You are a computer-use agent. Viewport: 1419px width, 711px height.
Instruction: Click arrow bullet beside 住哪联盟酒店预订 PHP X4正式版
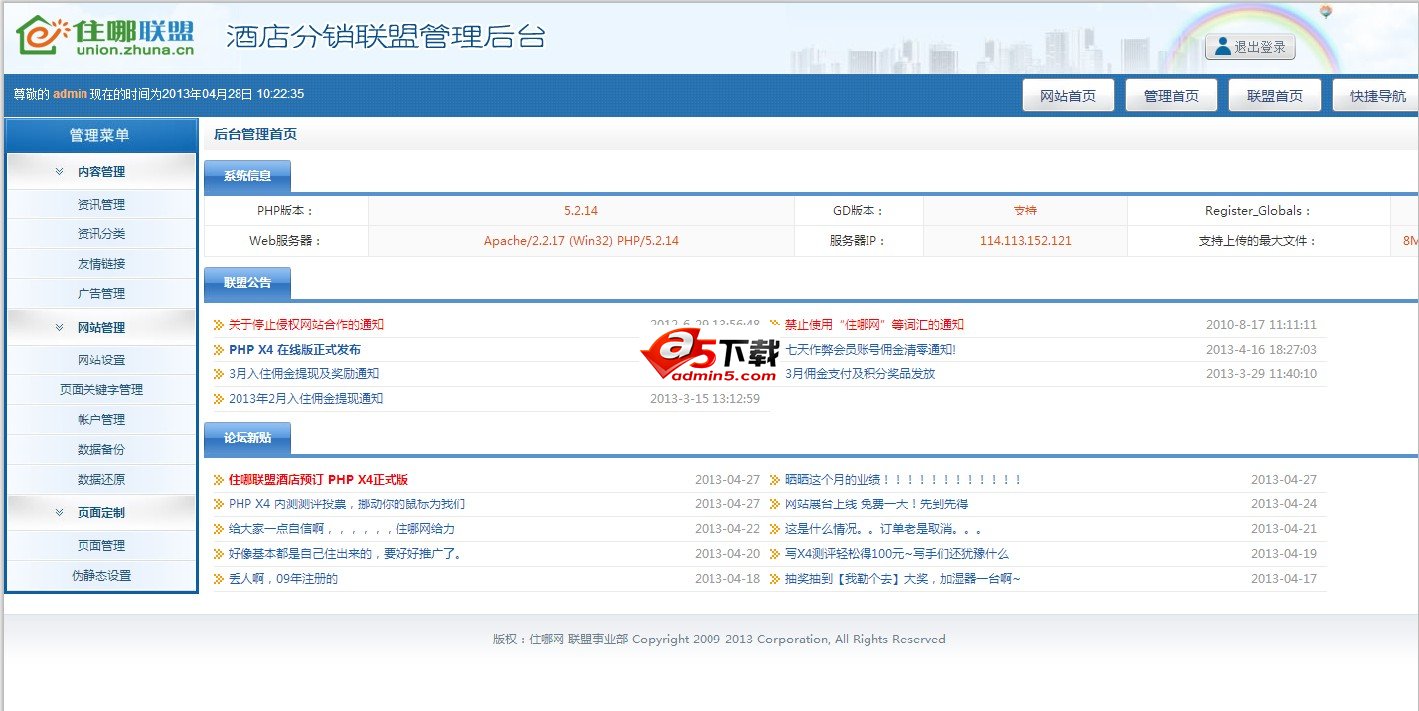(x=219, y=480)
